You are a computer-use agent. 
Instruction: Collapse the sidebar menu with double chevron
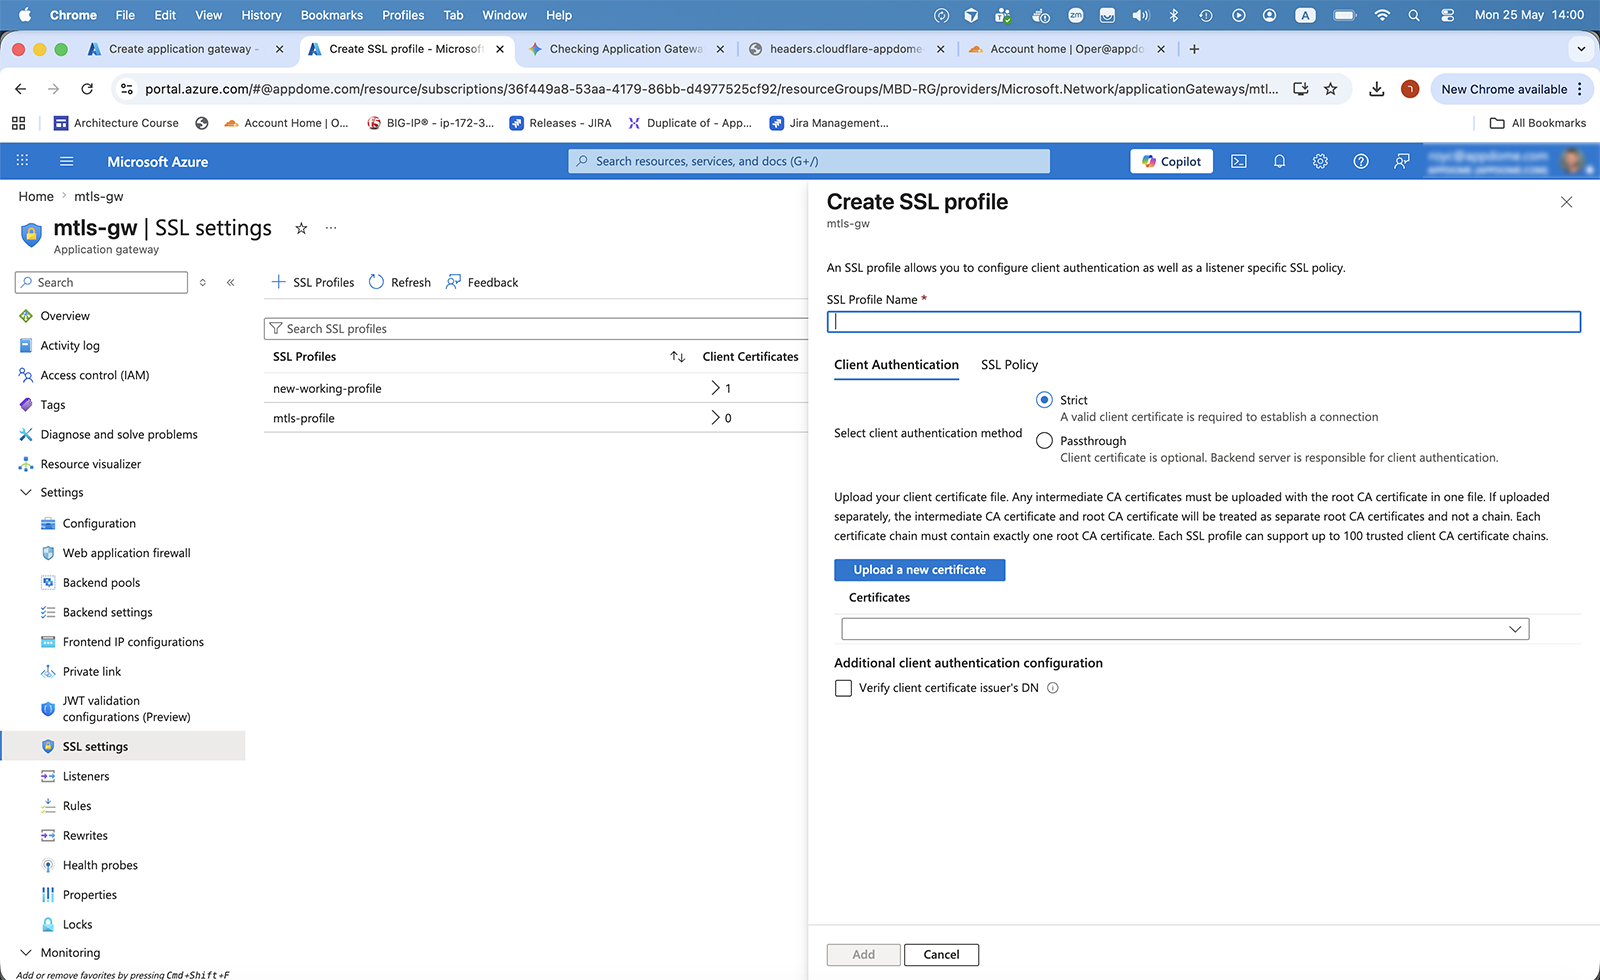(230, 283)
